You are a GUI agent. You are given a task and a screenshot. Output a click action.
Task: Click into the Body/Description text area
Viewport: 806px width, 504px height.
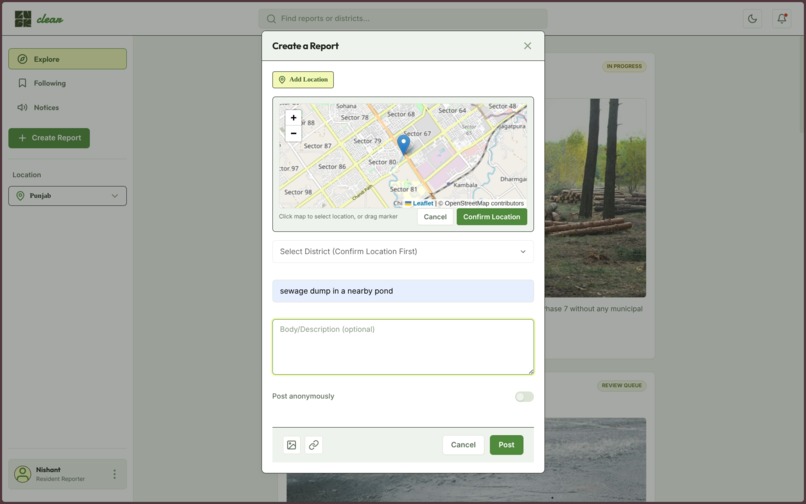[403, 347]
